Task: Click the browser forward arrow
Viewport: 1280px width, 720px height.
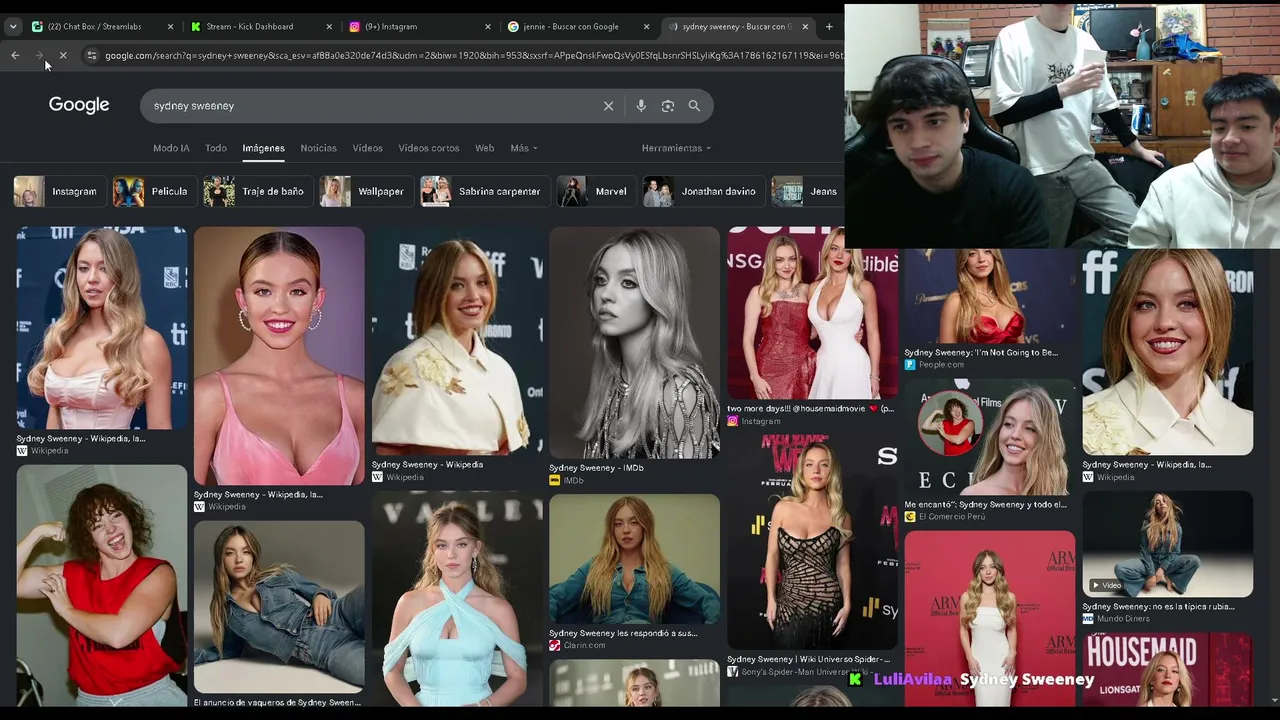Action: pyautogui.click(x=39, y=55)
